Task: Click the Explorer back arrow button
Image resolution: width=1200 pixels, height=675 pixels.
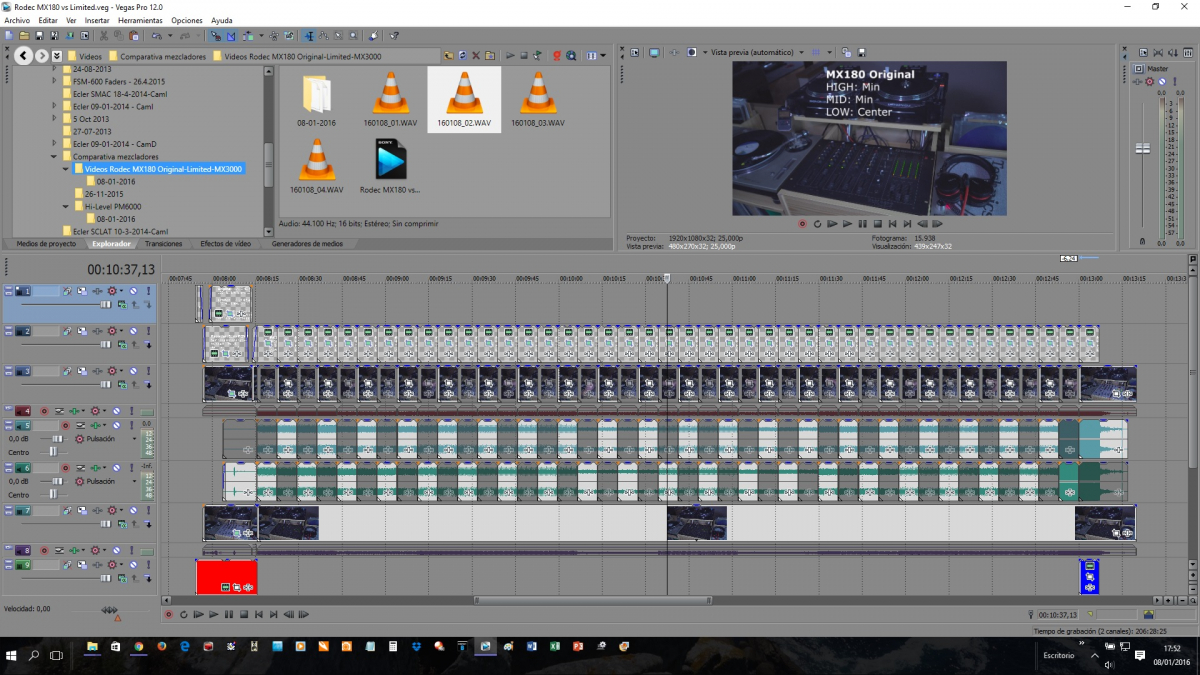Action: 24,55
